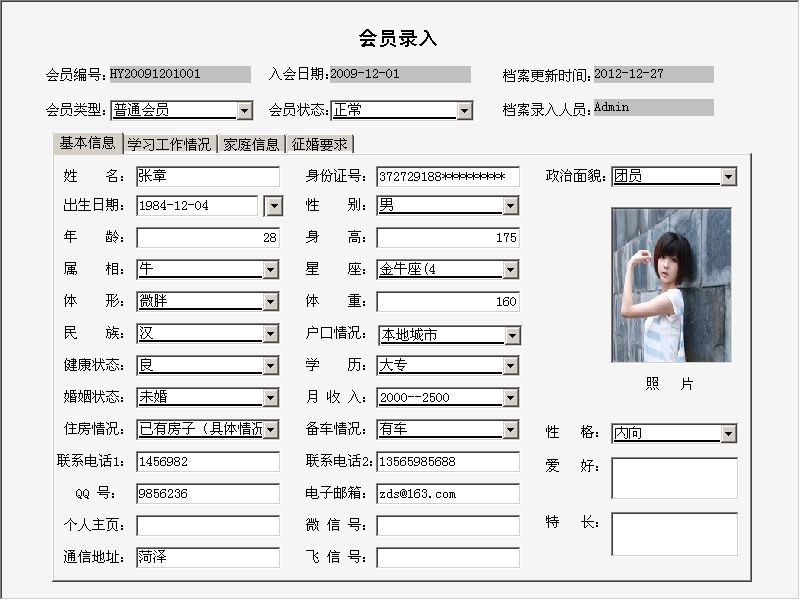Viewport: 800px width, 600px height.
Task: Open the 家庭信息 tab
Action: (x=252, y=144)
